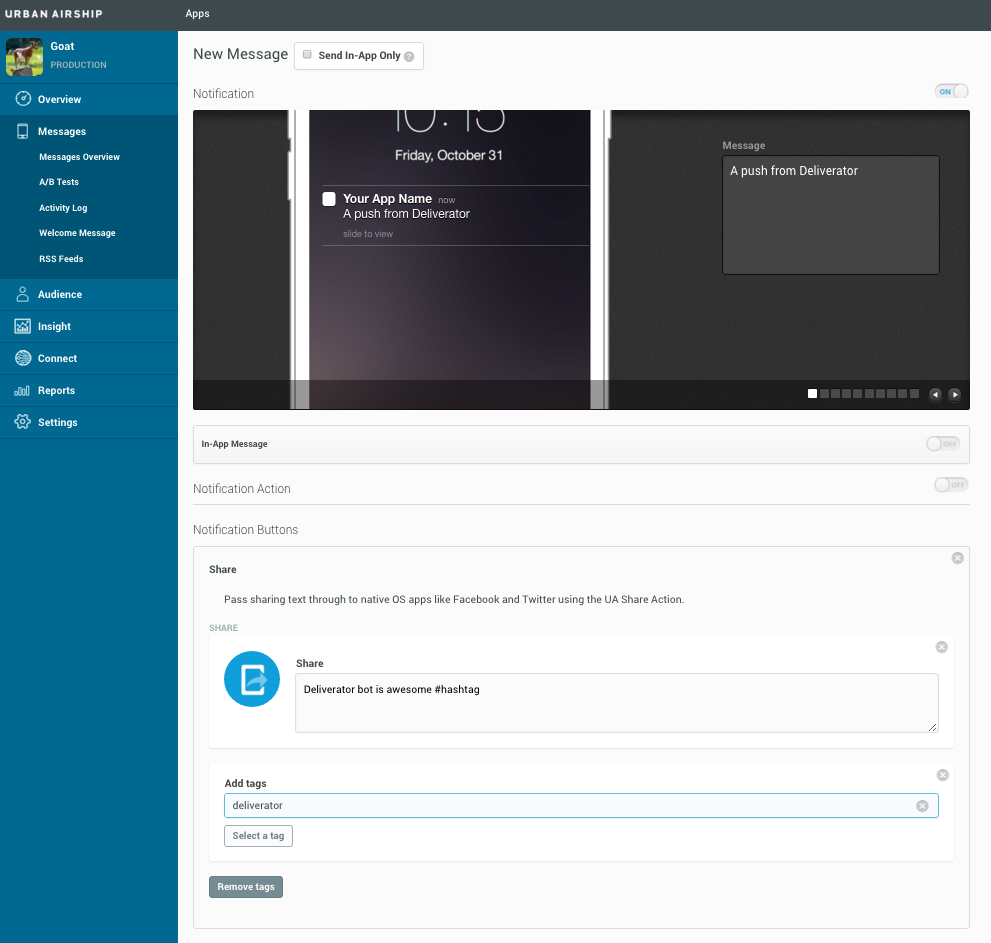Turn off the Notification toggle
The image size is (991, 943).
tap(951, 91)
